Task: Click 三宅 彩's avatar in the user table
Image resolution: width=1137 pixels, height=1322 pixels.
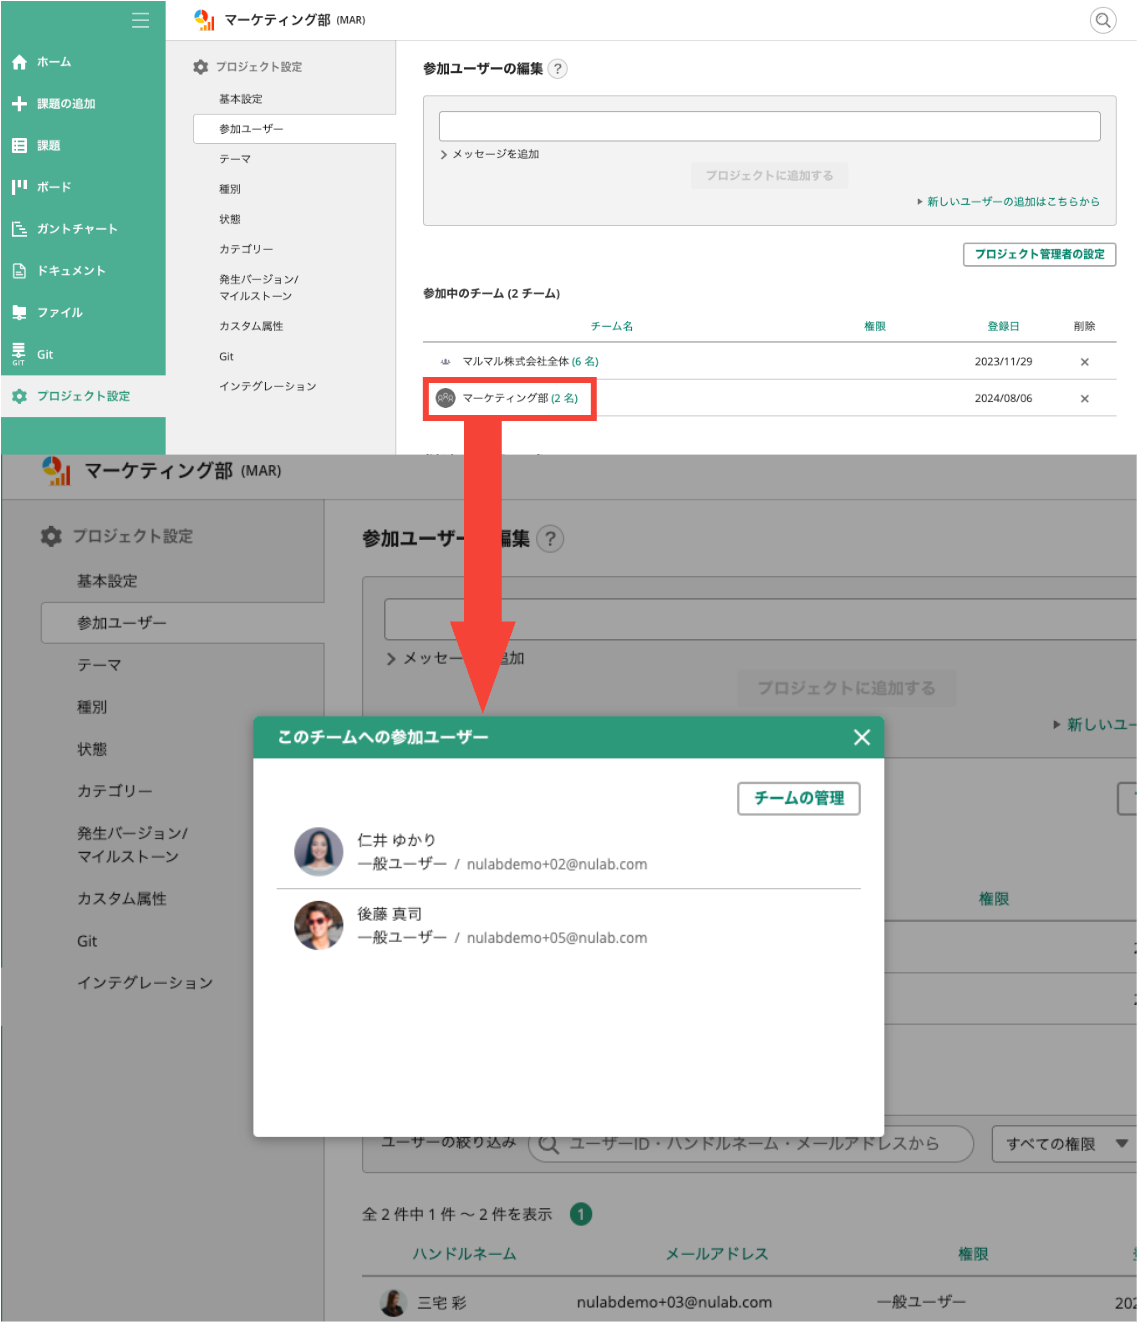Action: click(x=394, y=1302)
